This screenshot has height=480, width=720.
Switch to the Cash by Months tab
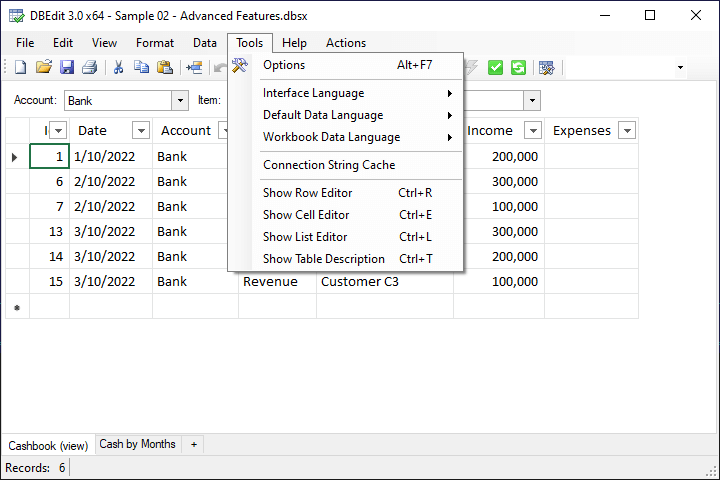(x=137, y=444)
